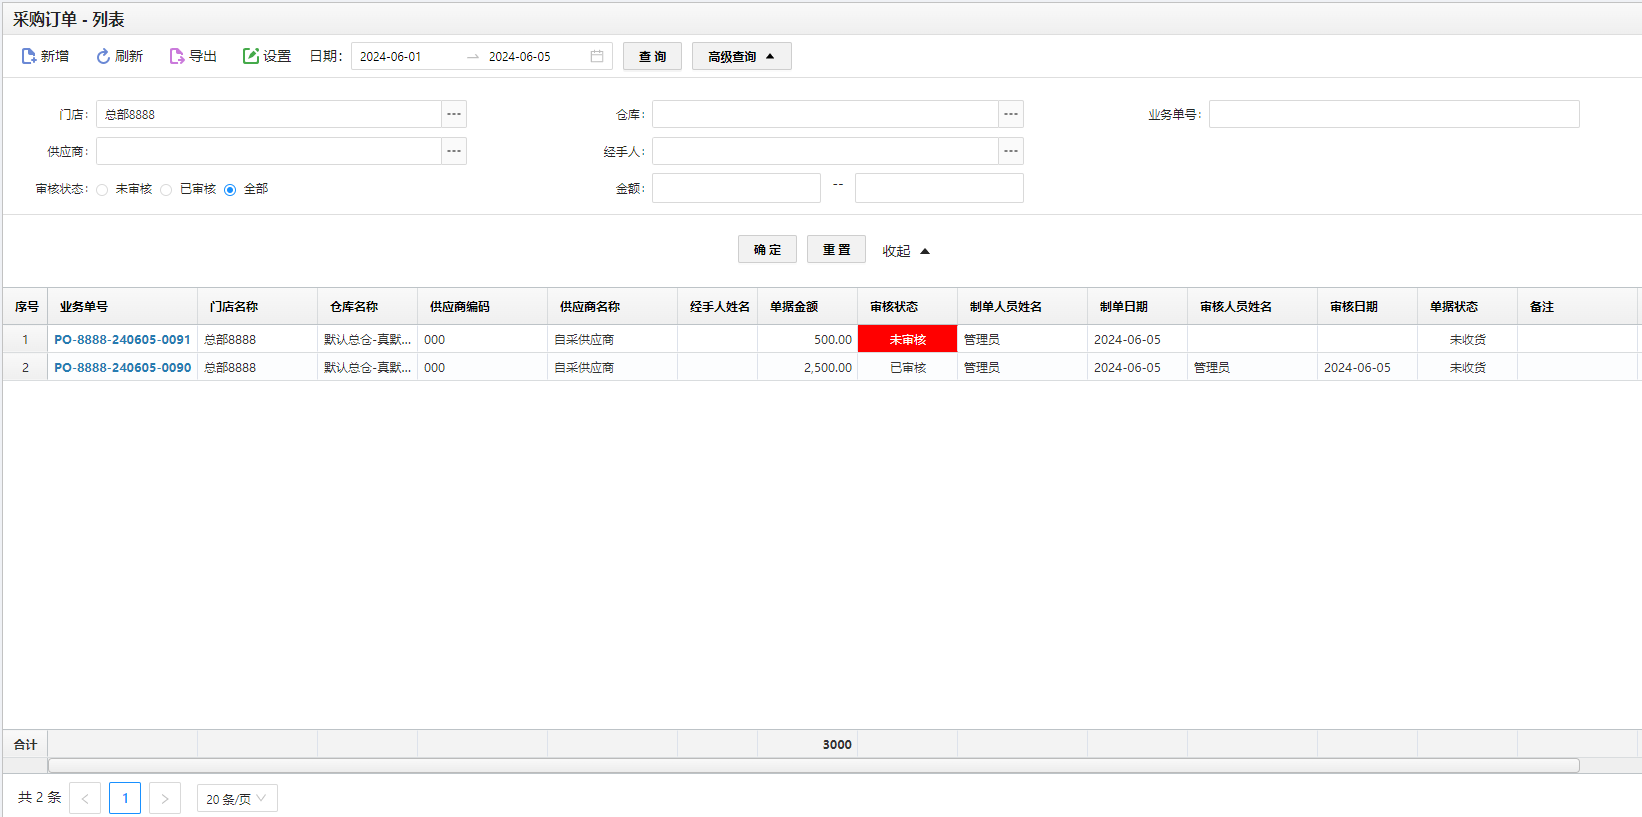Viewport: 1642px width, 817px height.
Task: Focus the 门店 input containing 总部8888
Action: click(269, 114)
